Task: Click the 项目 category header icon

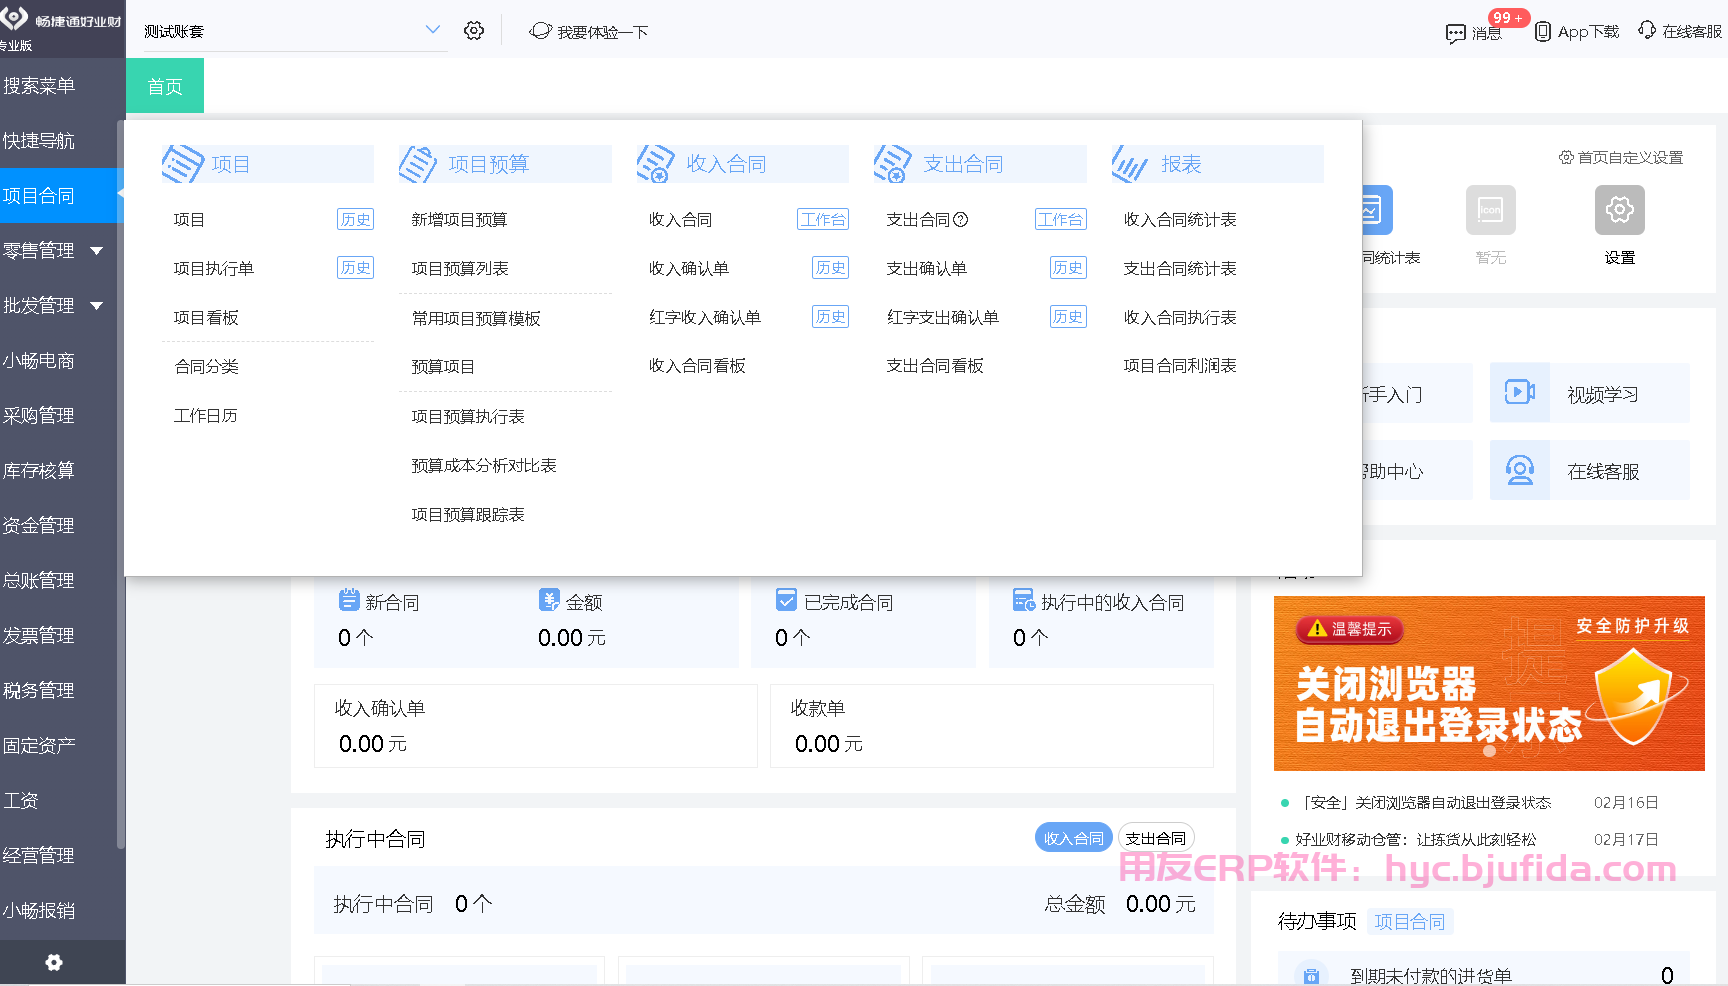Action: (183, 164)
